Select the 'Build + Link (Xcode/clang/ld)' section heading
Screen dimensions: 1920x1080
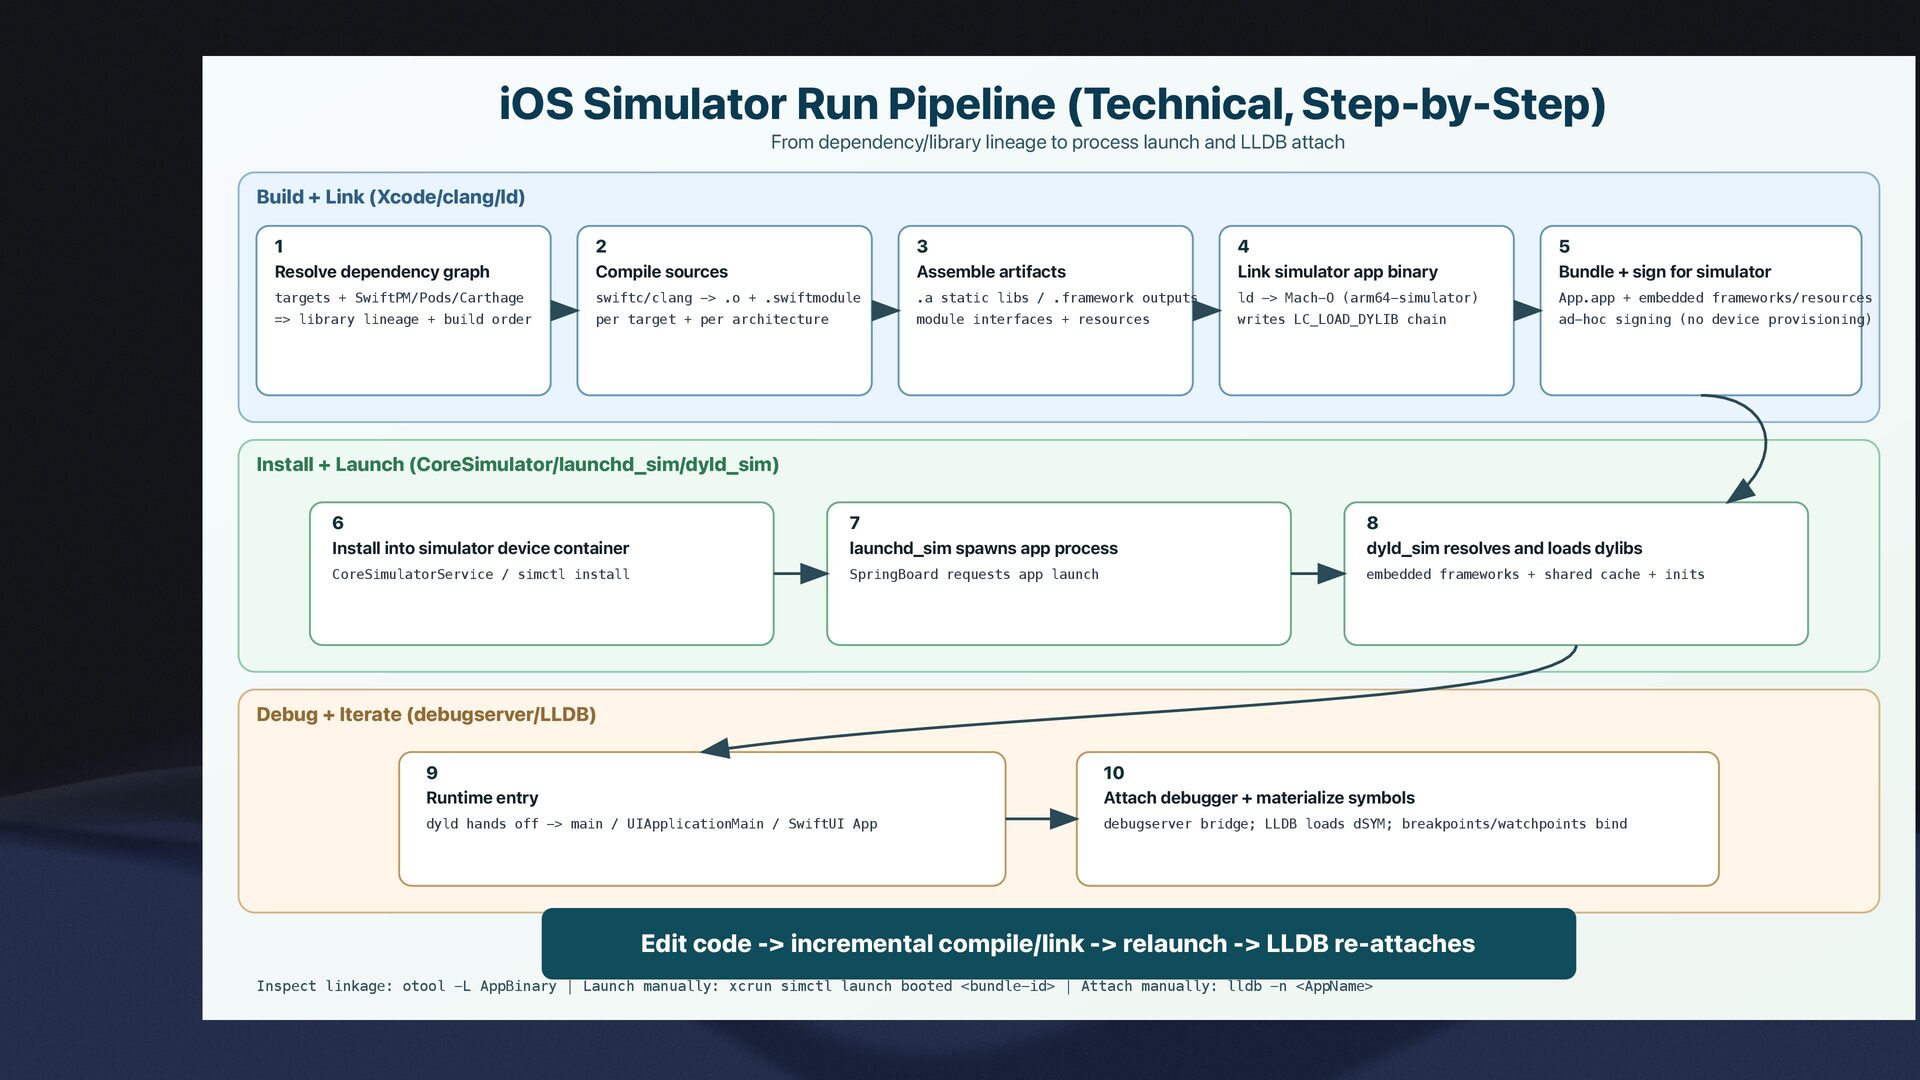click(390, 197)
